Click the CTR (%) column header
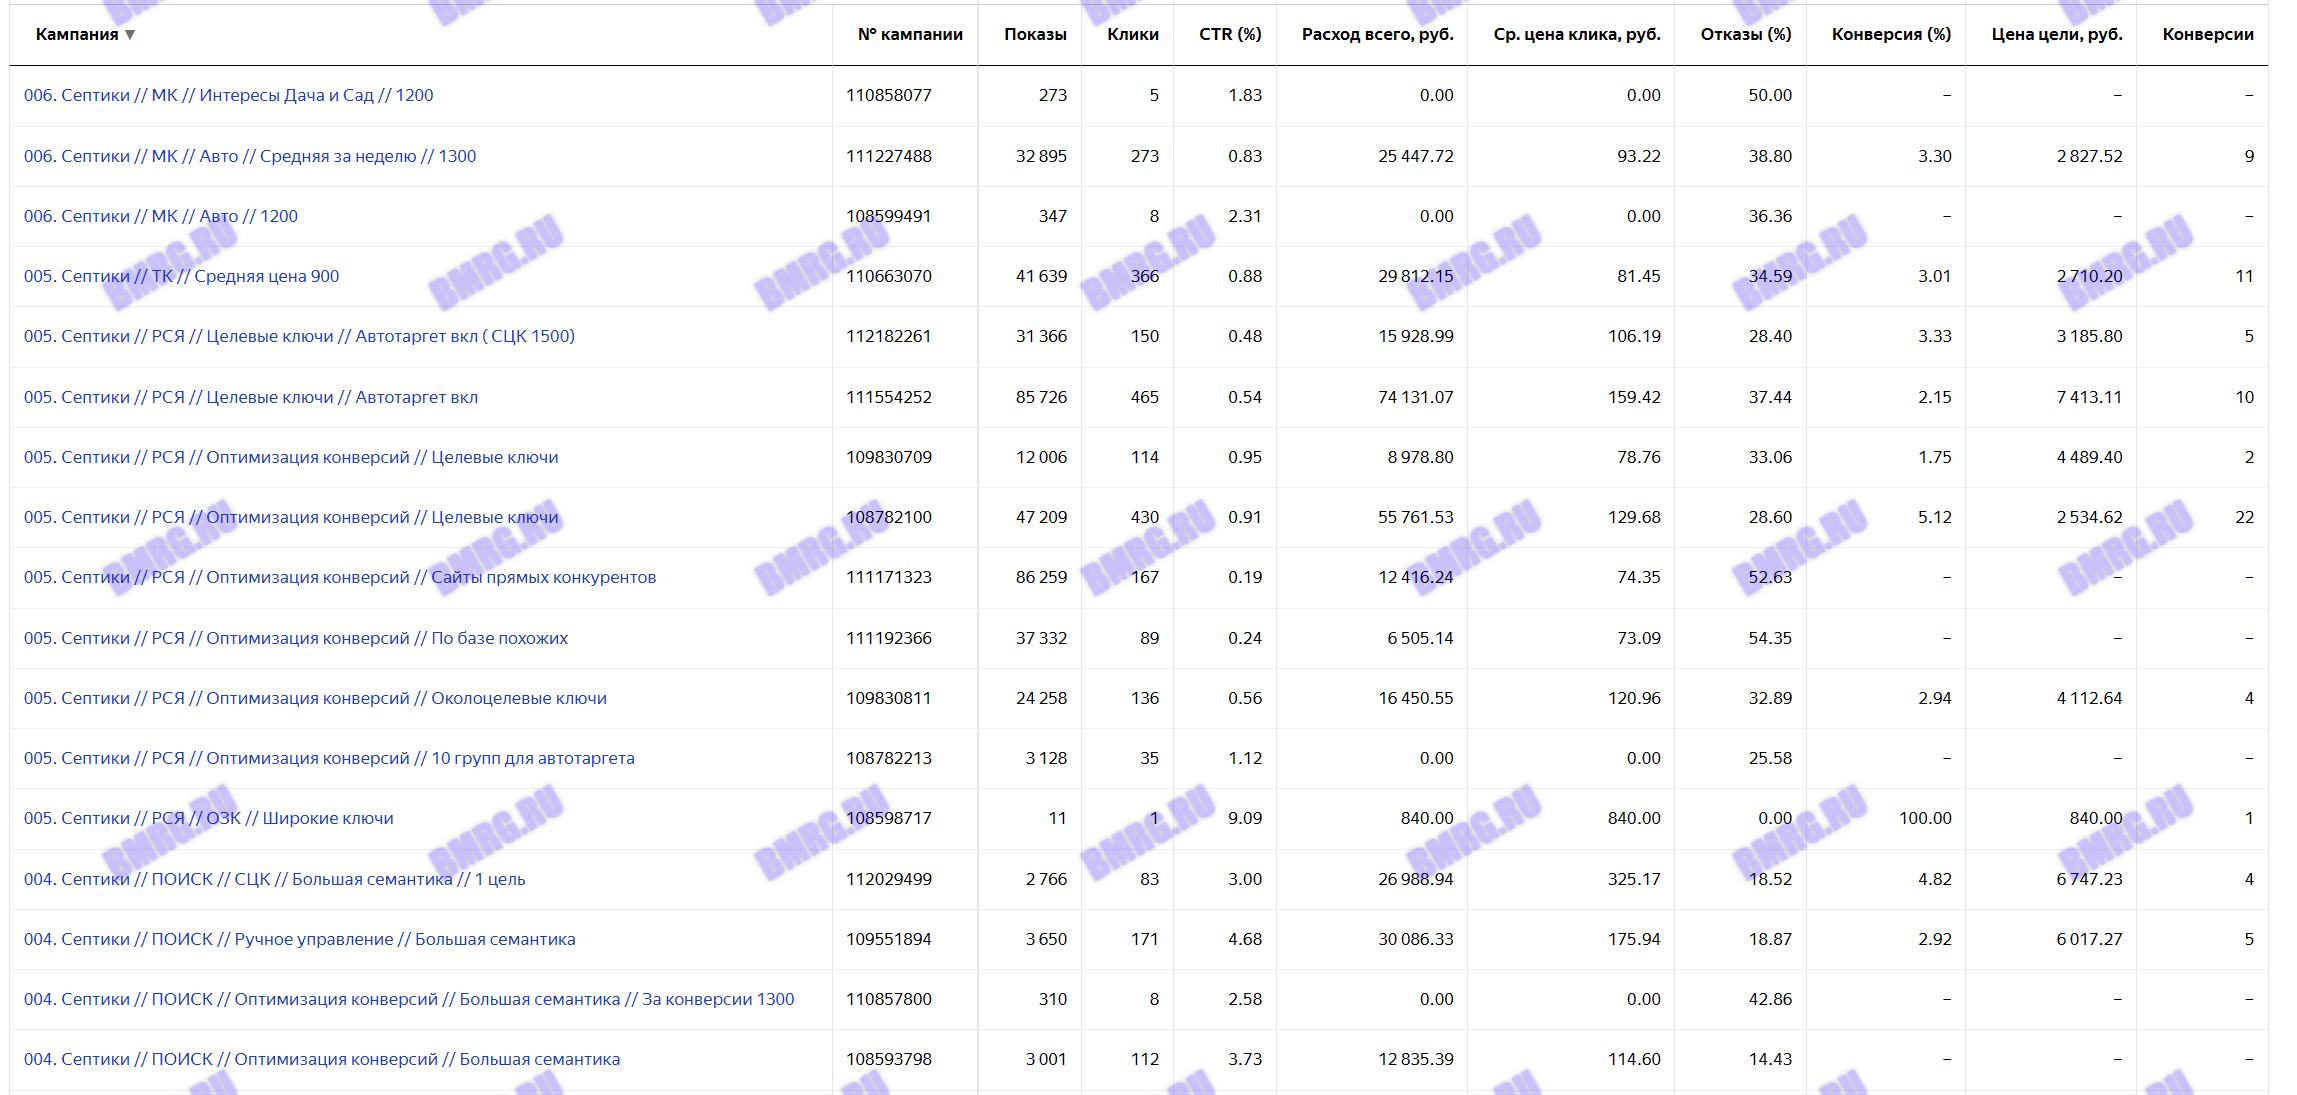The image size is (2297, 1095). point(1230,34)
